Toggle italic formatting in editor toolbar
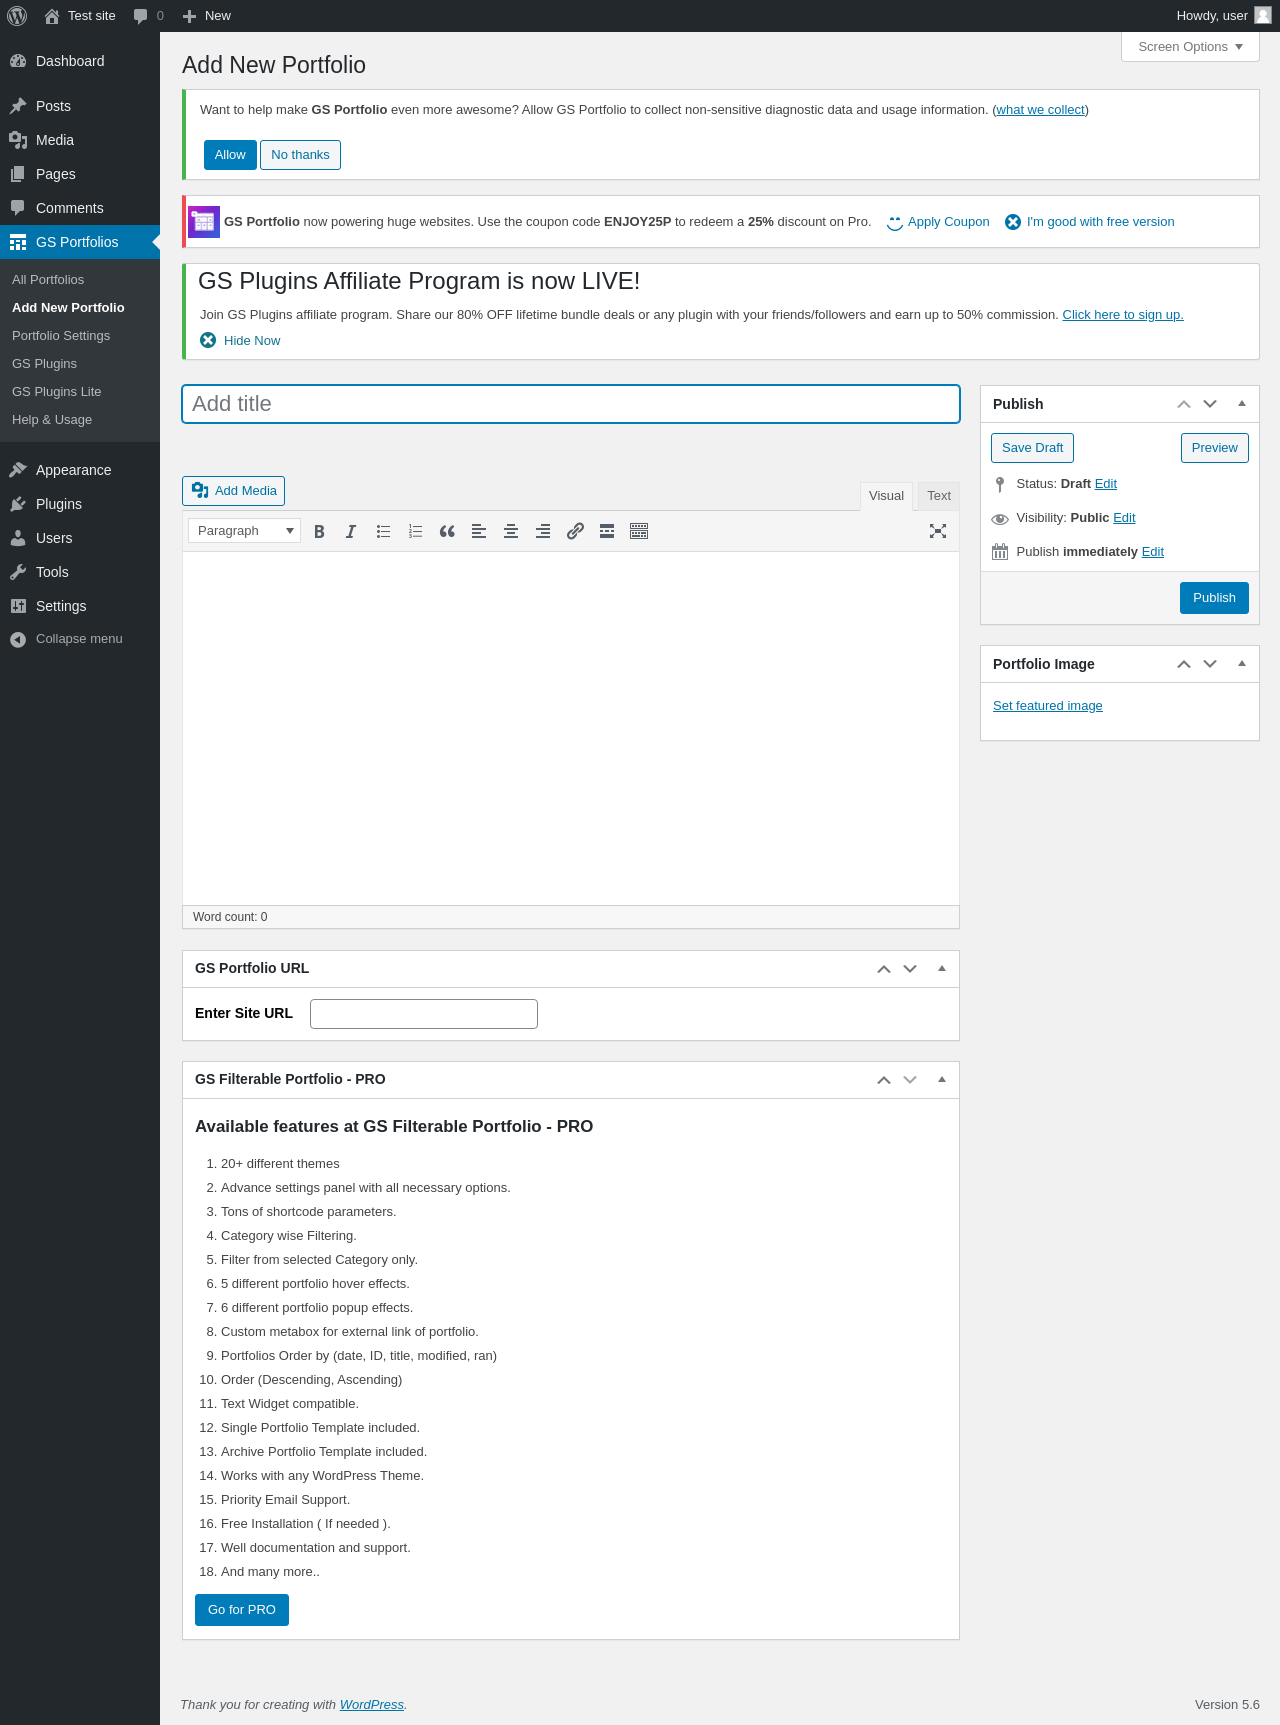This screenshot has width=1280, height=1725. [351, 532]
